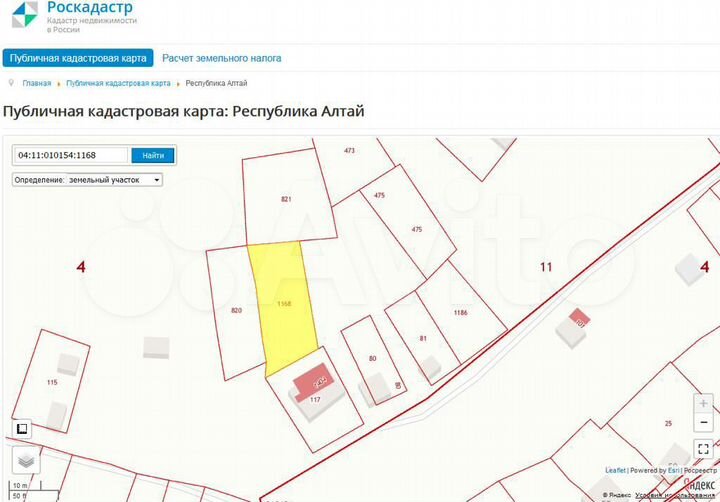The width and height of the screenshot is (720, 502).
Task: Go to Главная breadcrumb link
Action: pos(37,83)
